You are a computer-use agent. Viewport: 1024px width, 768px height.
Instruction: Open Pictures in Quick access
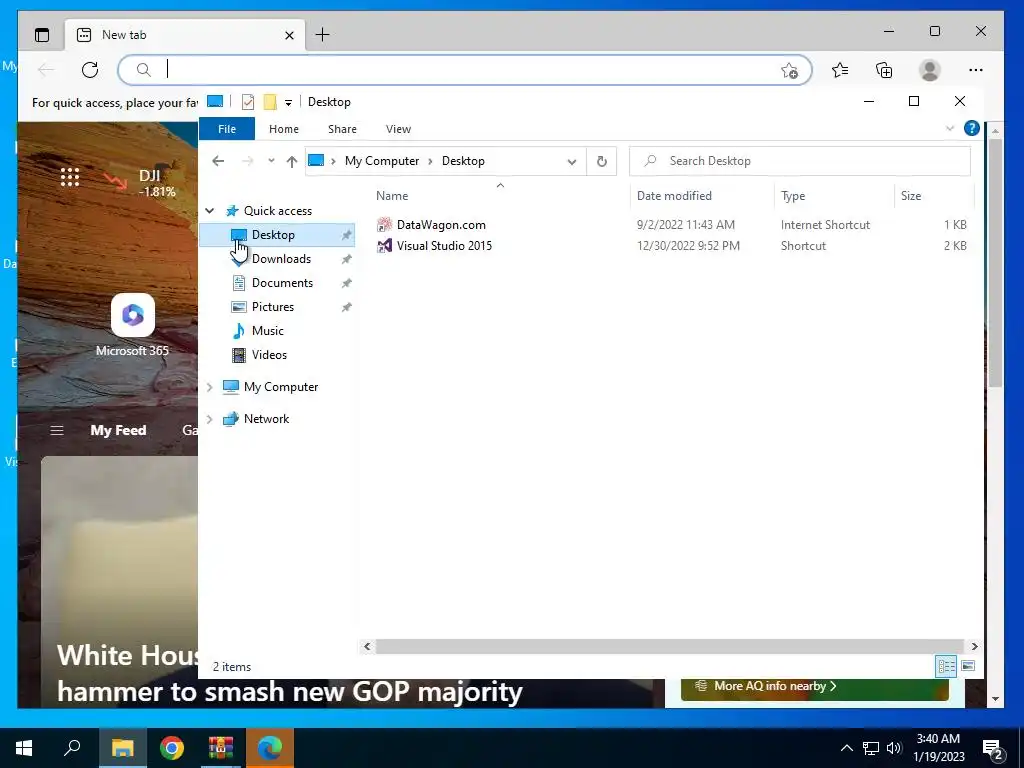click(x=272, y=307)
